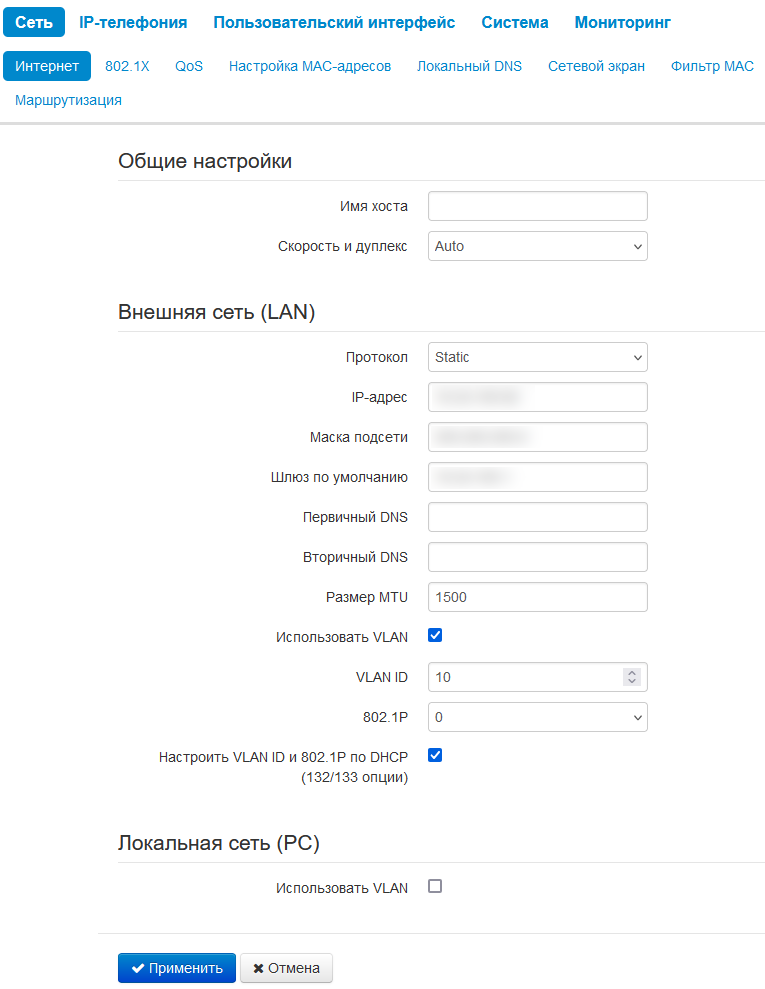Open the Система menu
This screenshot has height=989, width=765.
click(x=514, y=22)
